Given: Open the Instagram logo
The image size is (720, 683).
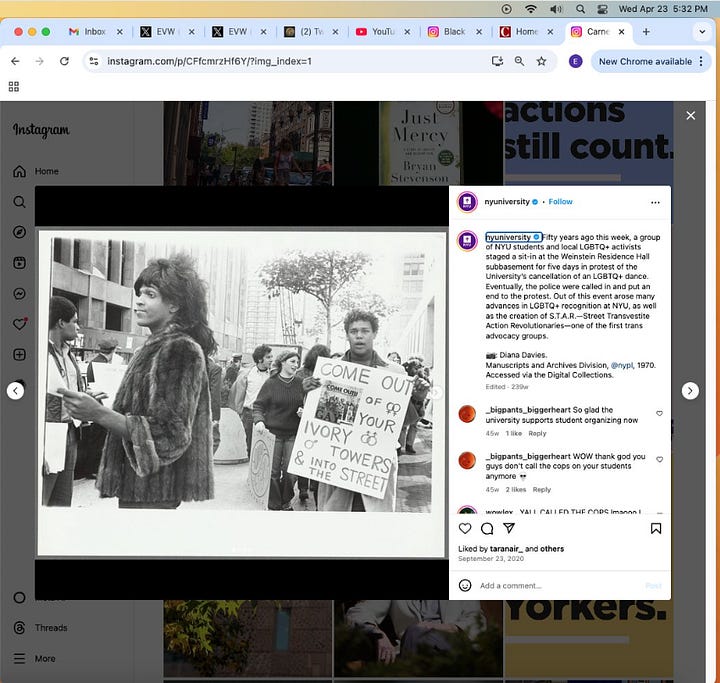Looking at the screenshot, I should (x=41, y=130).
